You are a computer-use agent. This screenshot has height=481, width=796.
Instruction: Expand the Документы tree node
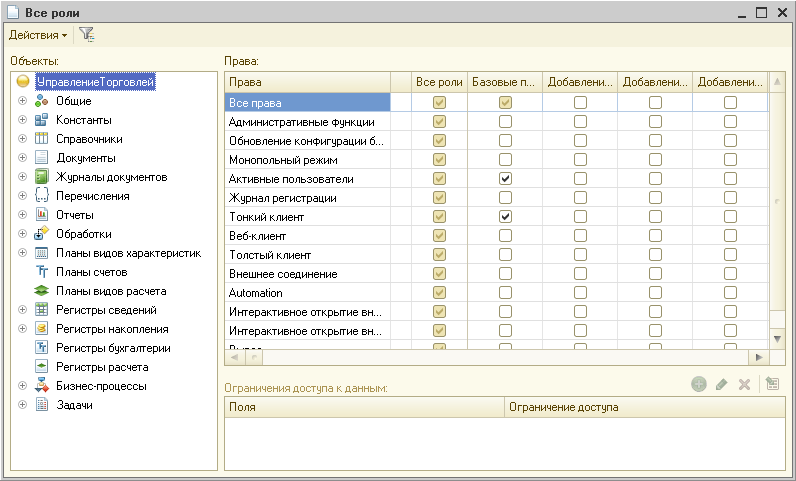pos(22,158)
